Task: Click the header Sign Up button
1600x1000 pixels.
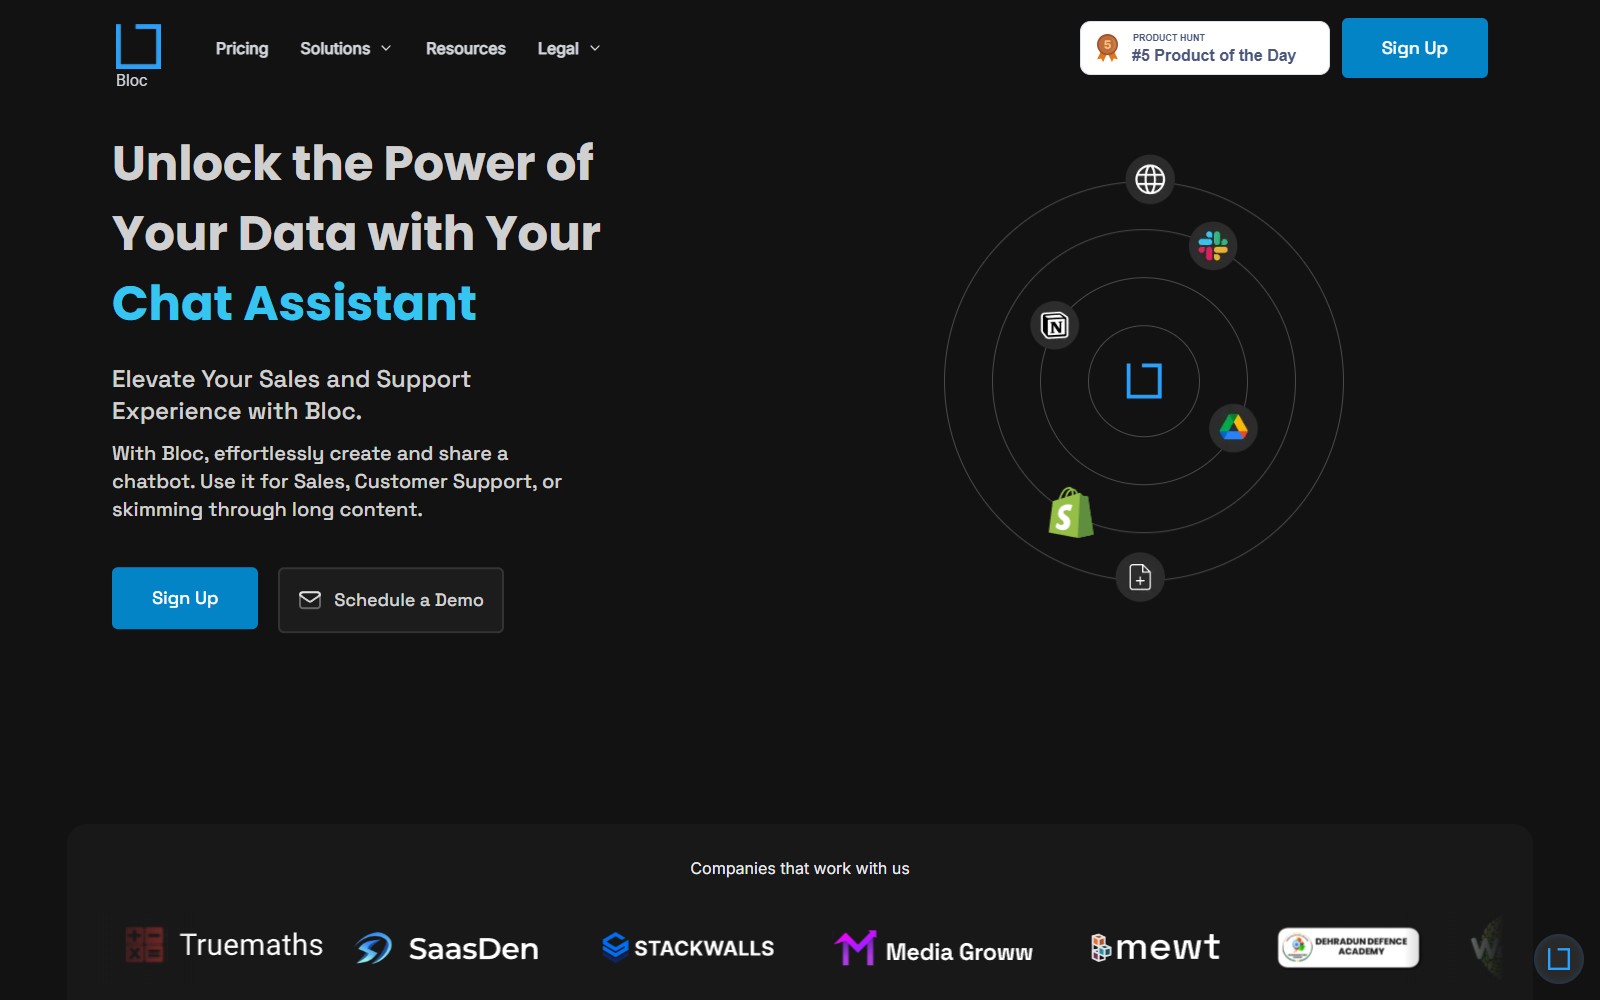Action: (x=1414, y=48)
